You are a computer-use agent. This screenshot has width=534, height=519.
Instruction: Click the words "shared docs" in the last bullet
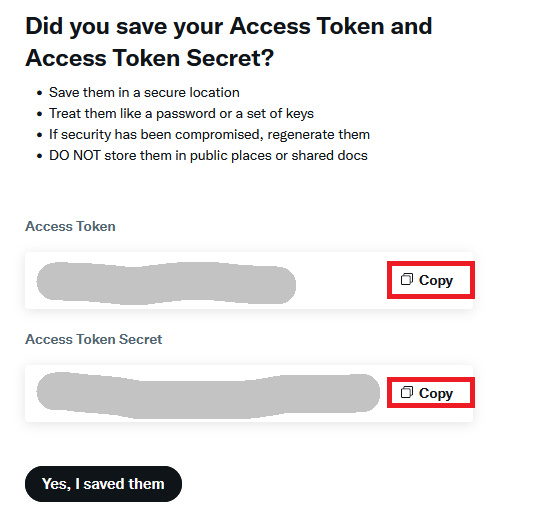click(329, 156)
